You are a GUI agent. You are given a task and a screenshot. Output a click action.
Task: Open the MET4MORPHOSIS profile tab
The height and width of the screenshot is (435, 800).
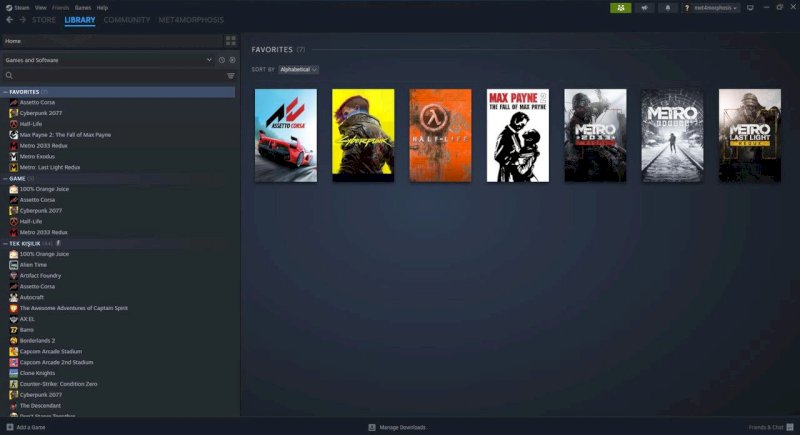191,20
